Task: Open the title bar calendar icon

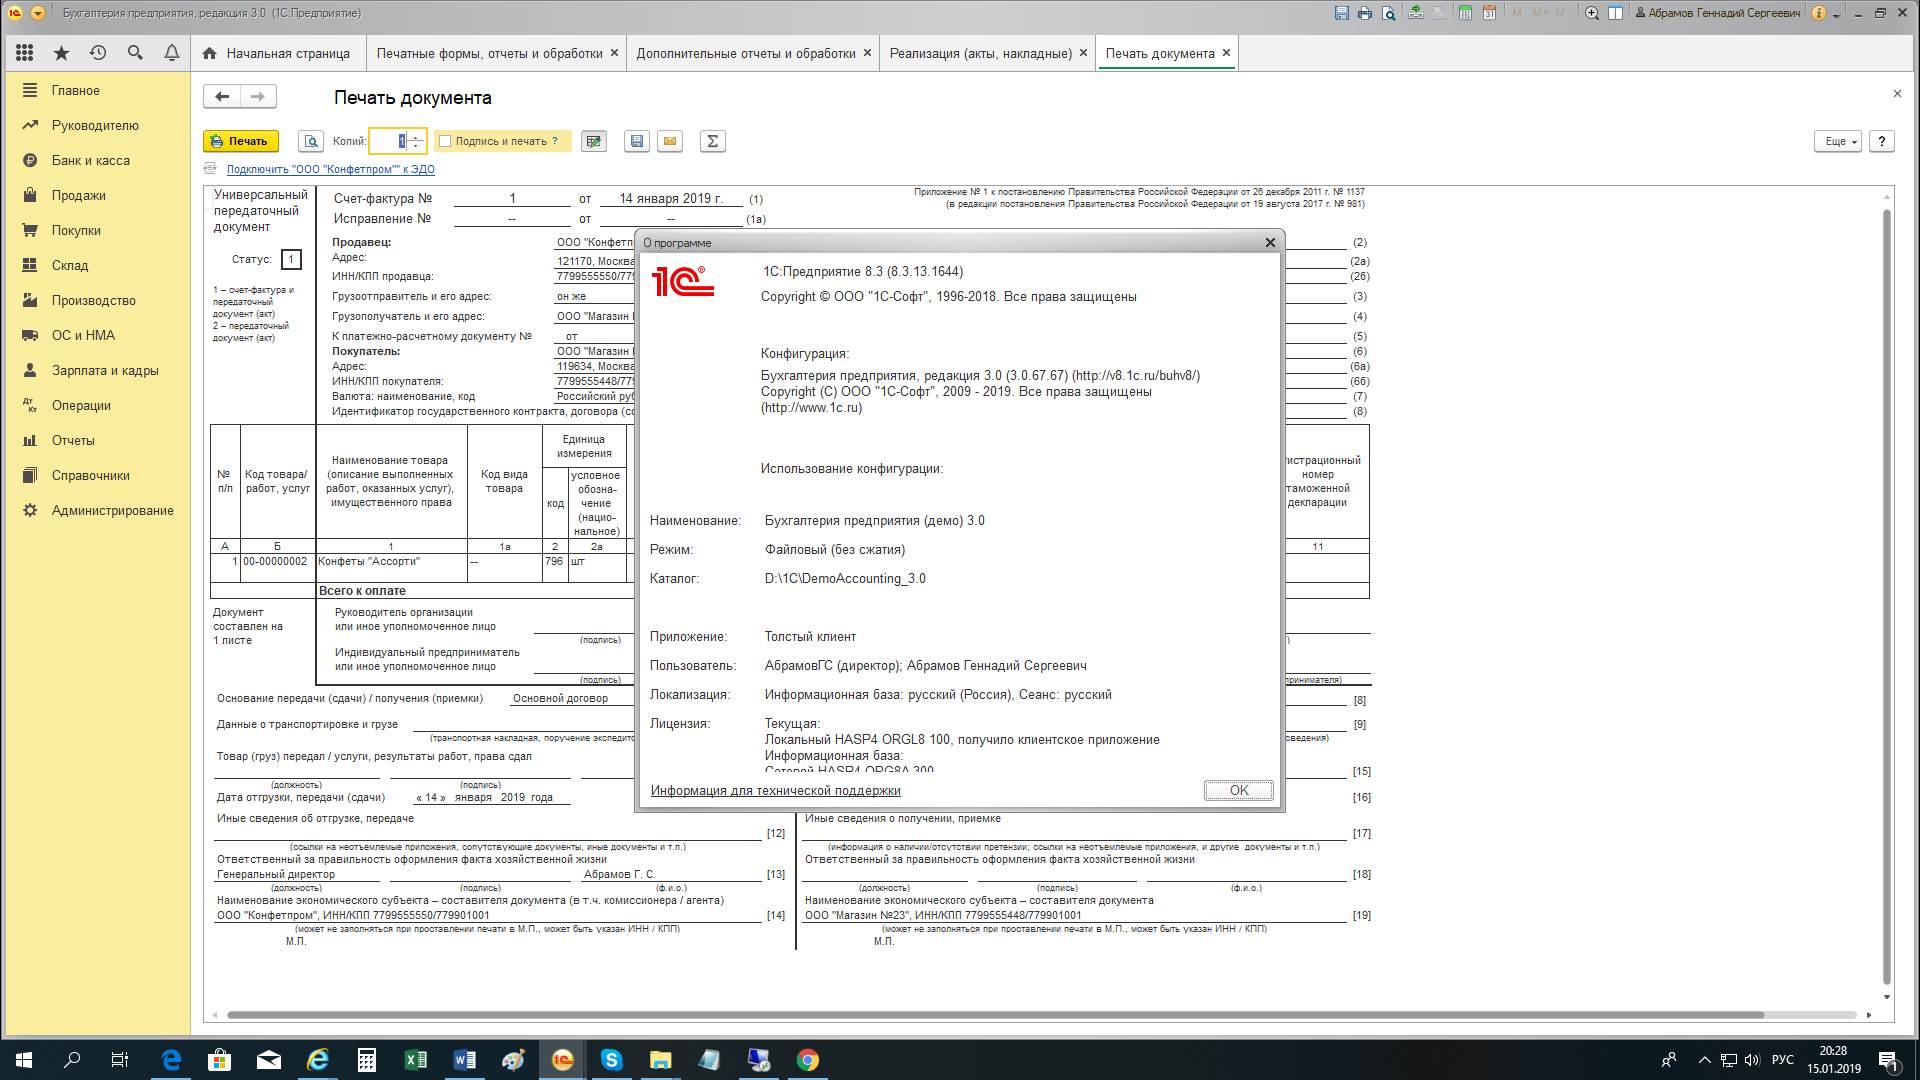Action: [1489, 13]
